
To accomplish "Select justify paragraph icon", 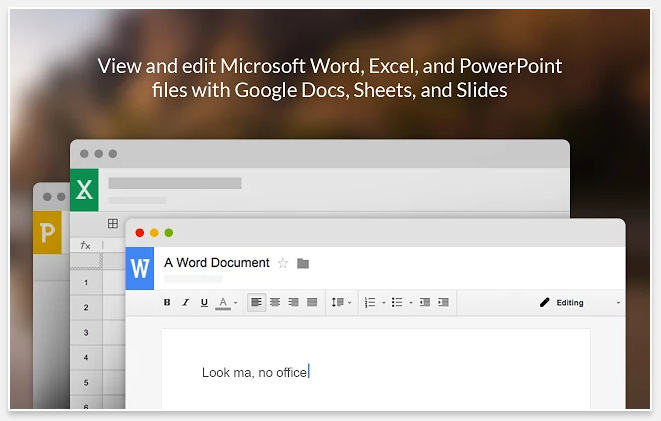I will pyautogui.click(x=312, y=302).
